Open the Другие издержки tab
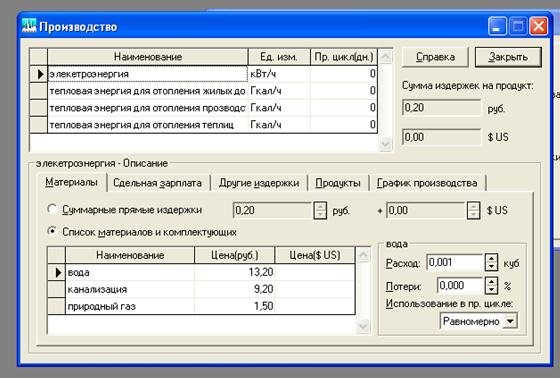This screenshot has width=560, height=378. (x=259, y=183)
